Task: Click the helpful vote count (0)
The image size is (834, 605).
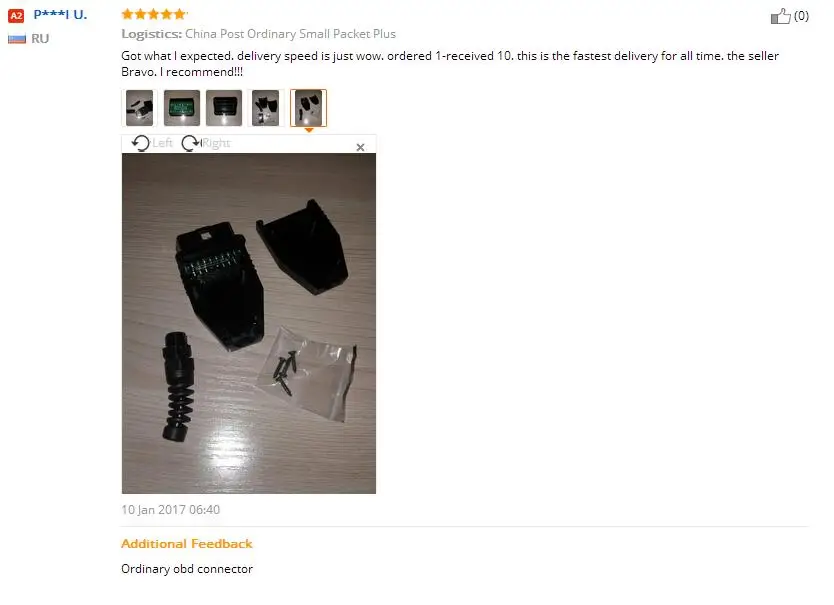Action: pos(801,16)
